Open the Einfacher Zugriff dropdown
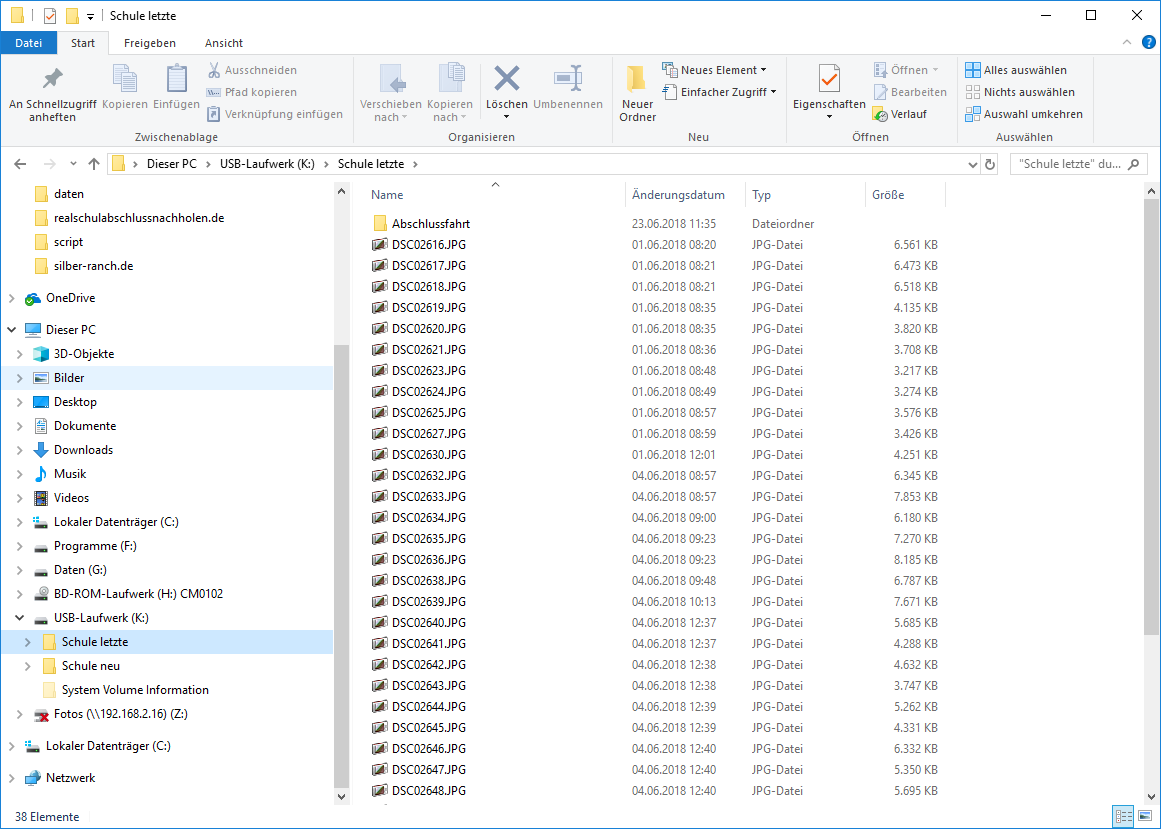Screen dimensions: 1161x829 (720, 92)
